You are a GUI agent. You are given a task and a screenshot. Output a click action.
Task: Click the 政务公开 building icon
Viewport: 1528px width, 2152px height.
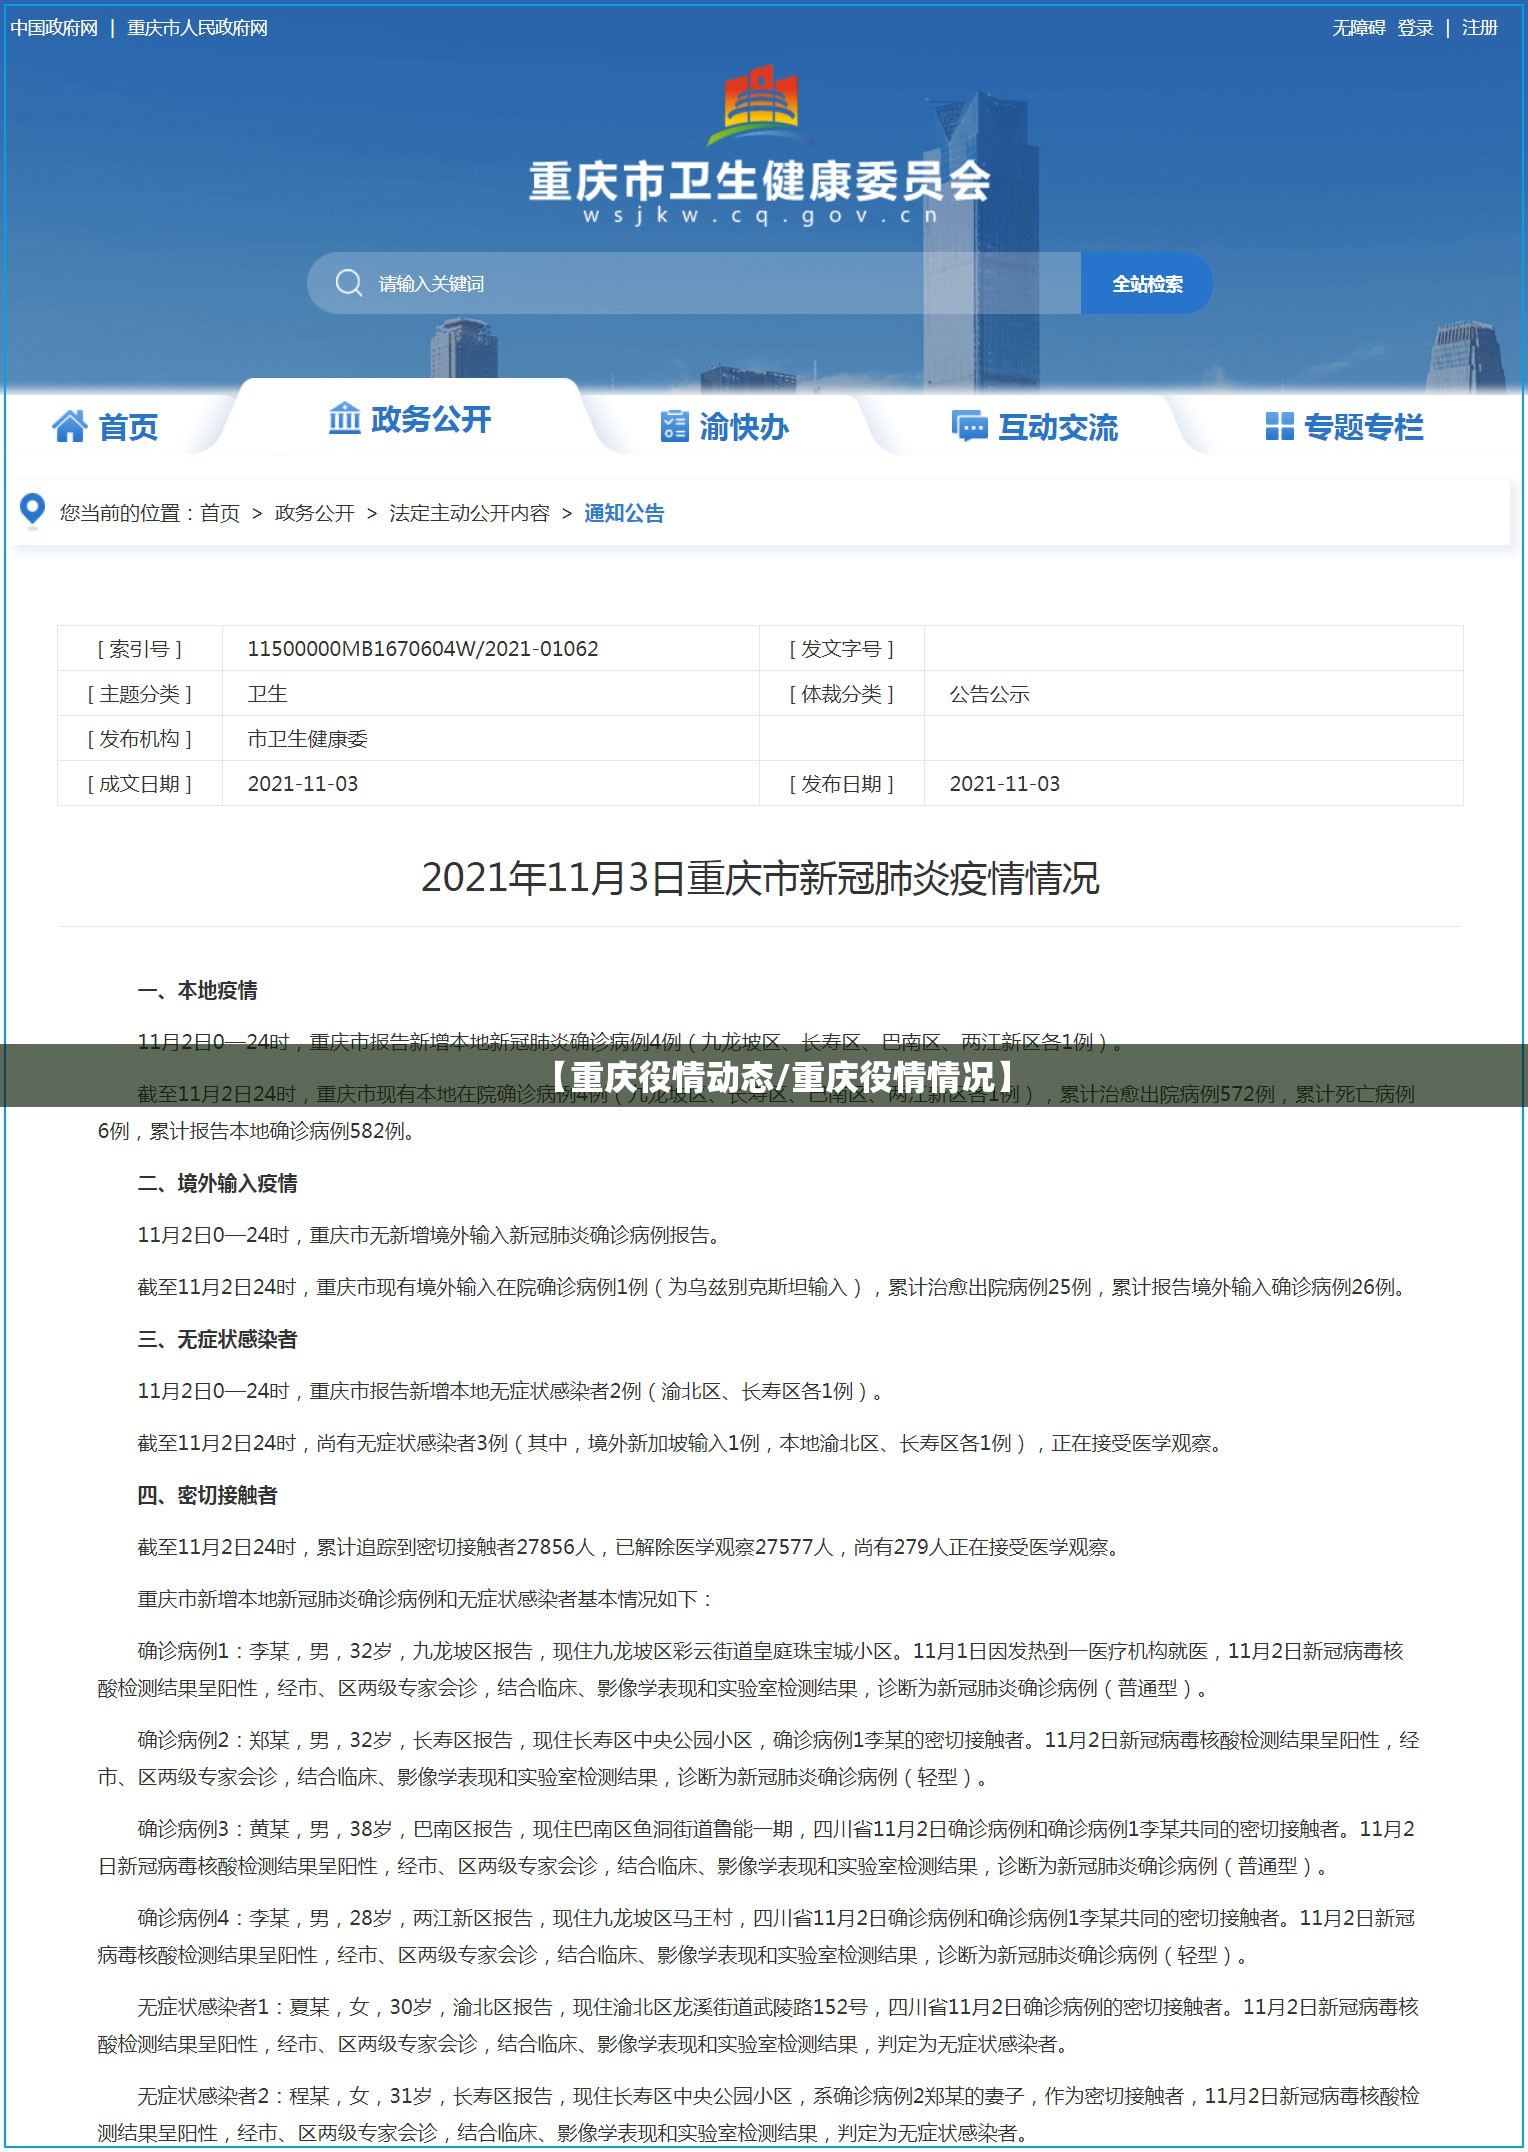[344, 418]
